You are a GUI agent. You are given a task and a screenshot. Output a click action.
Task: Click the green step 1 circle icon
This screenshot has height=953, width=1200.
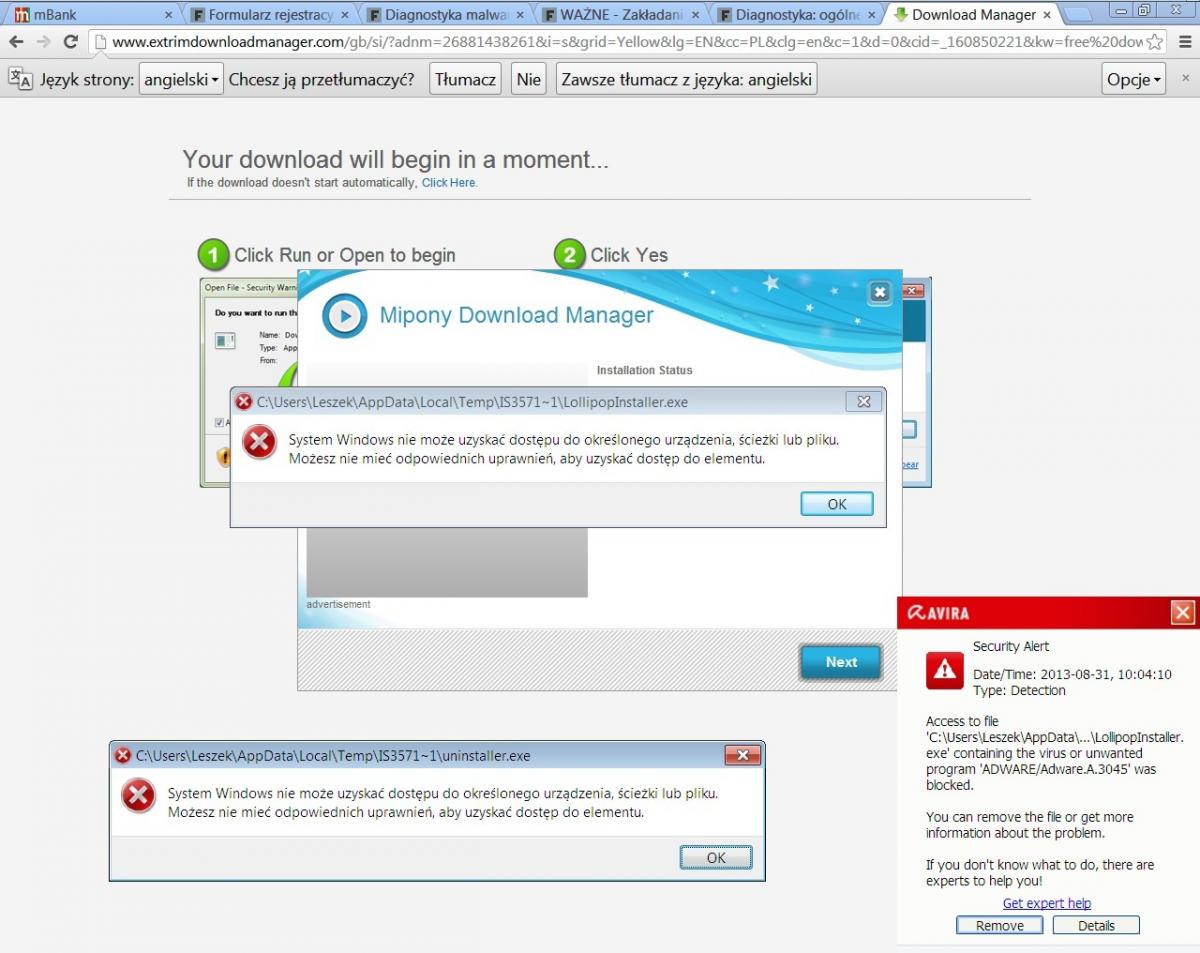(213, 255)
